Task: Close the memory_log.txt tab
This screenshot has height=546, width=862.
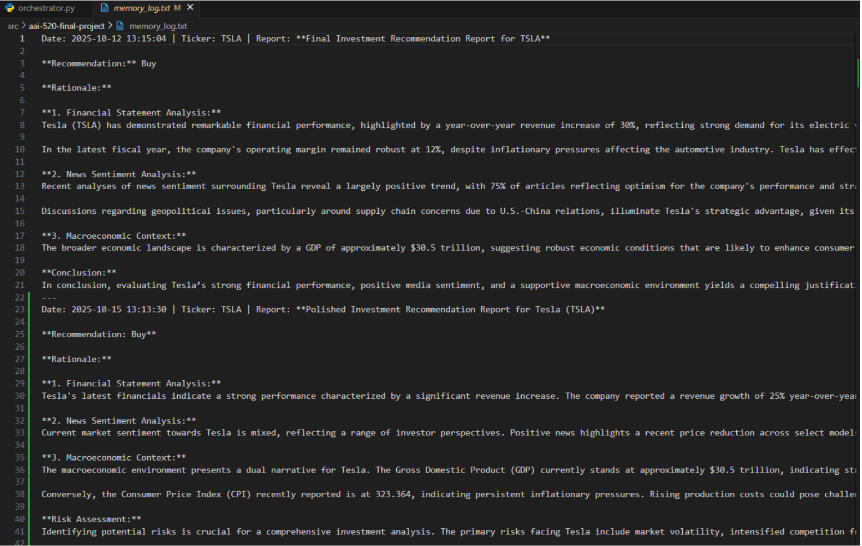Action: click(x=190, y=8)
